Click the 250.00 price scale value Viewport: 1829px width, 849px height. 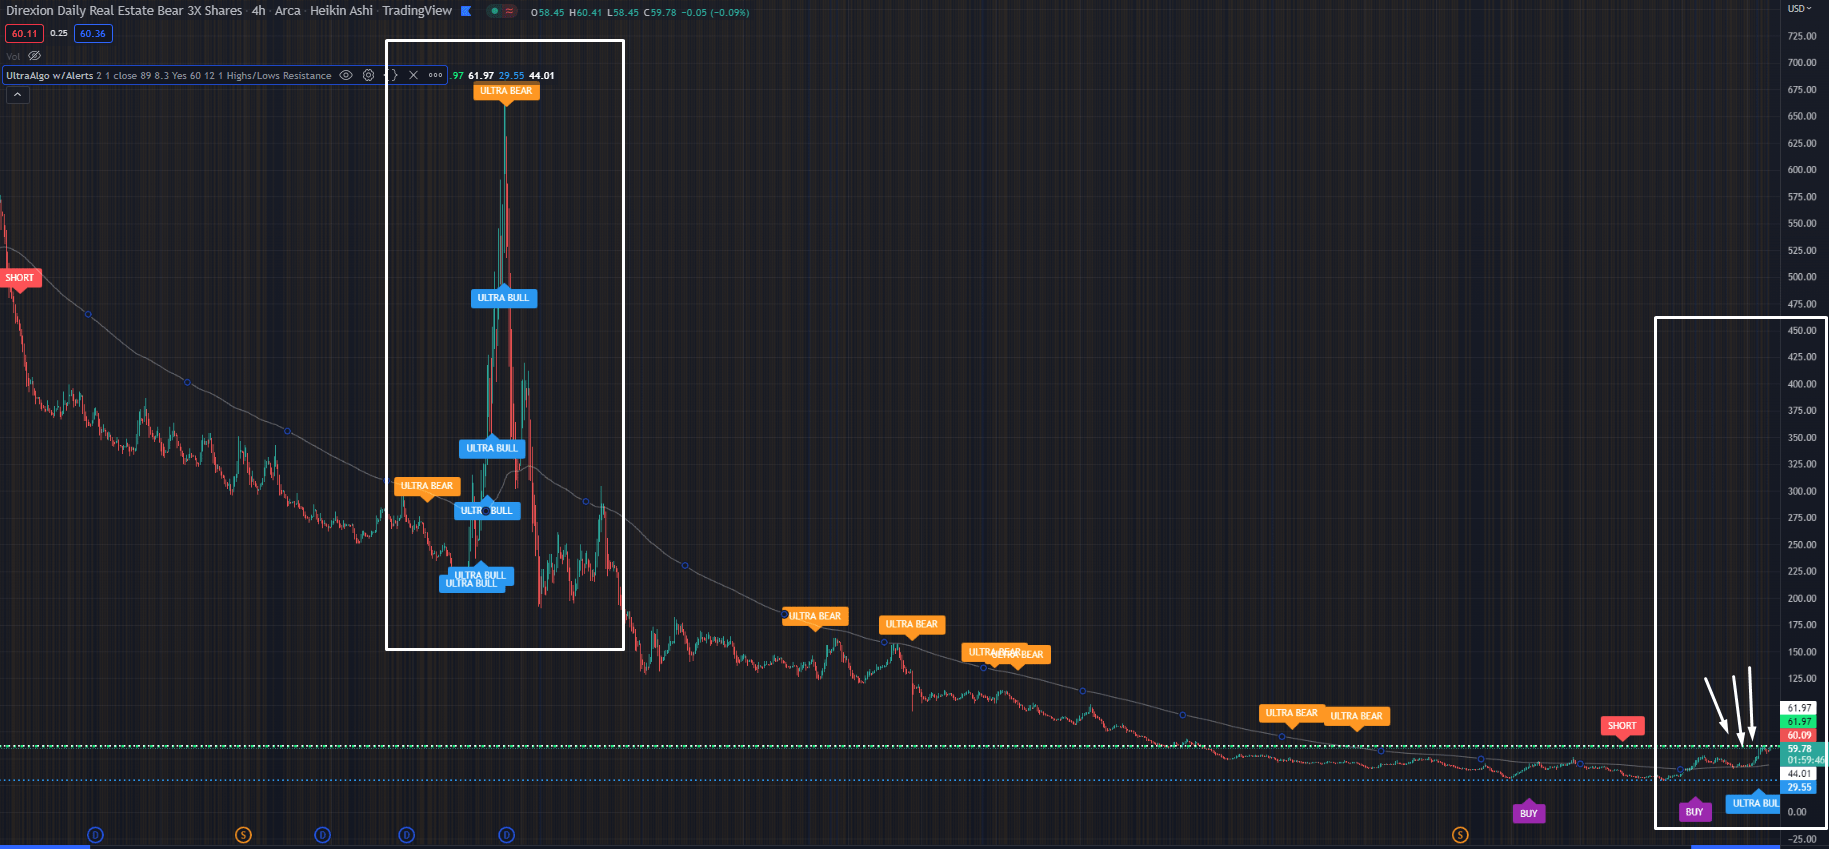click(1802, 545)
